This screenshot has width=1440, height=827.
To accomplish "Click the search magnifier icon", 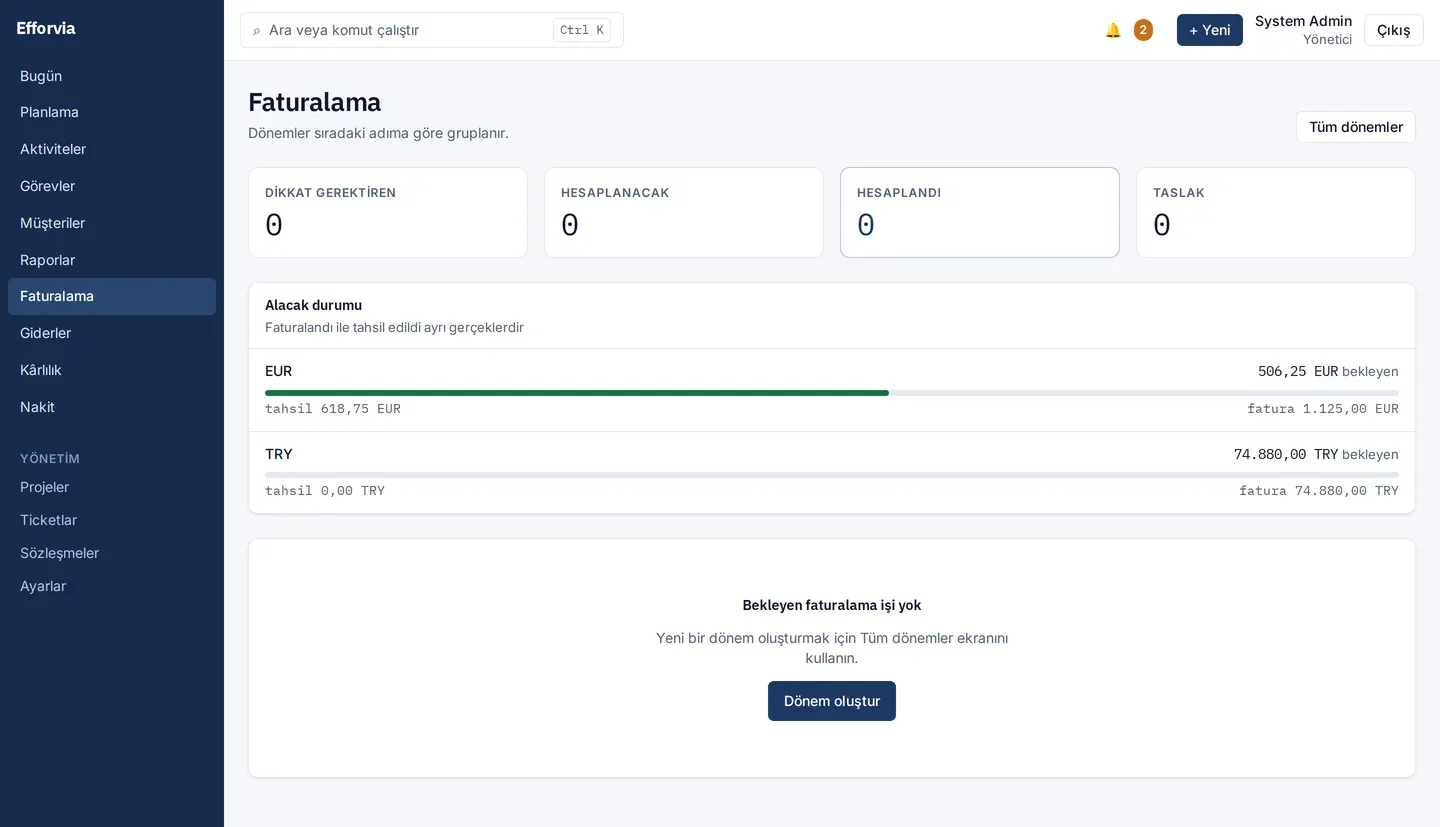I will coord(256,31).
